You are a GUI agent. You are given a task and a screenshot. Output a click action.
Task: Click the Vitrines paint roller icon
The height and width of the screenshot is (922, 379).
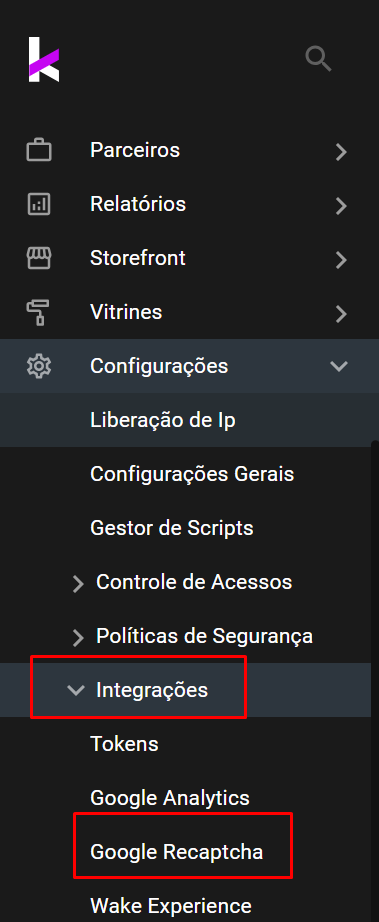[39, 312]
